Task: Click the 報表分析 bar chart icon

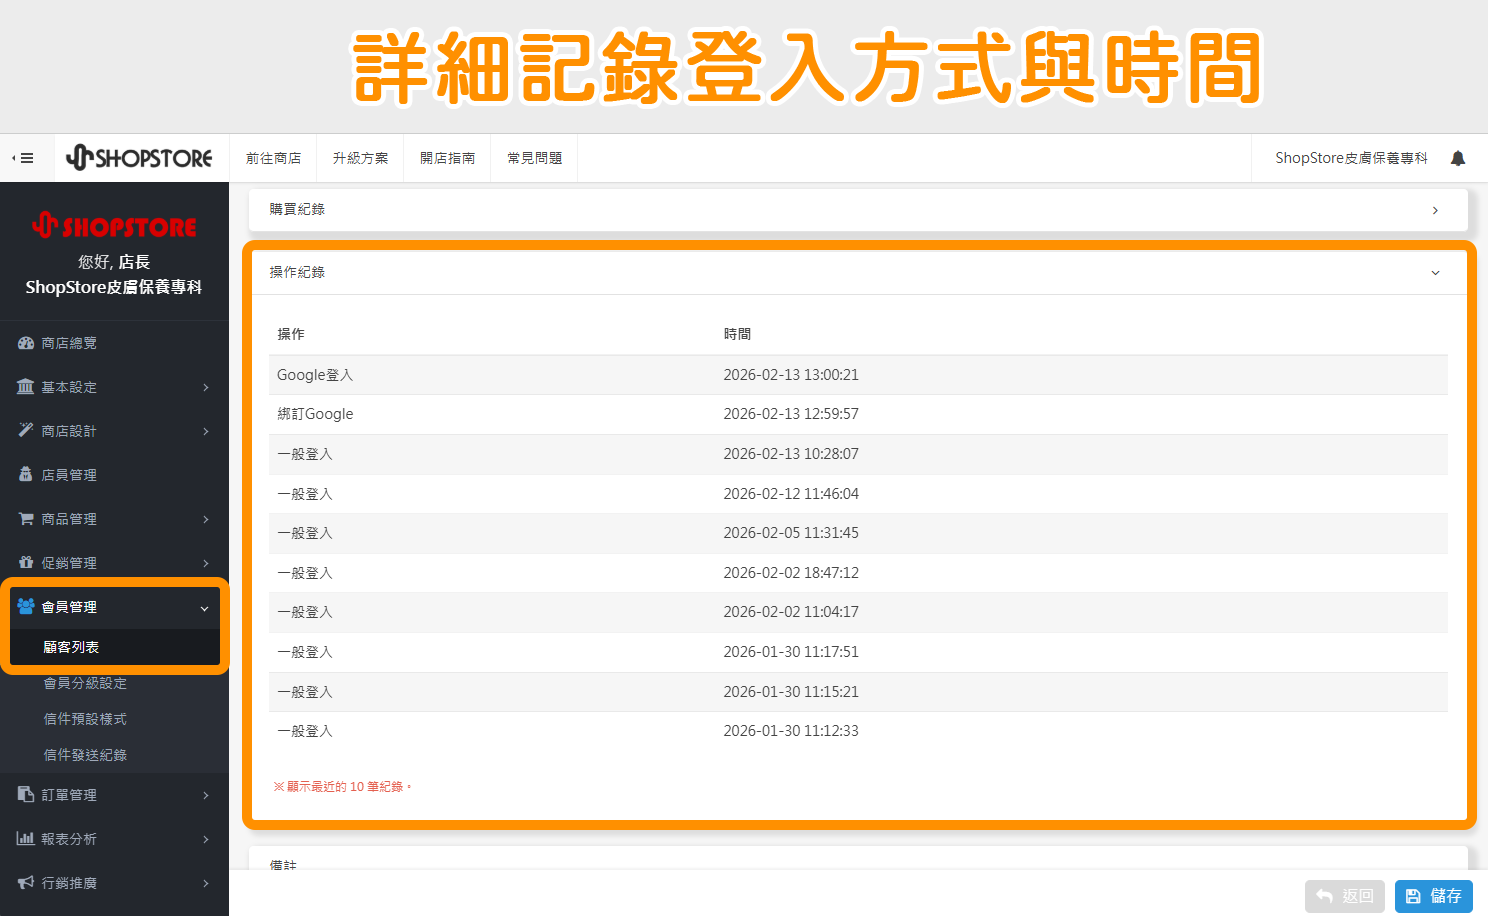Action: [25, 838]
